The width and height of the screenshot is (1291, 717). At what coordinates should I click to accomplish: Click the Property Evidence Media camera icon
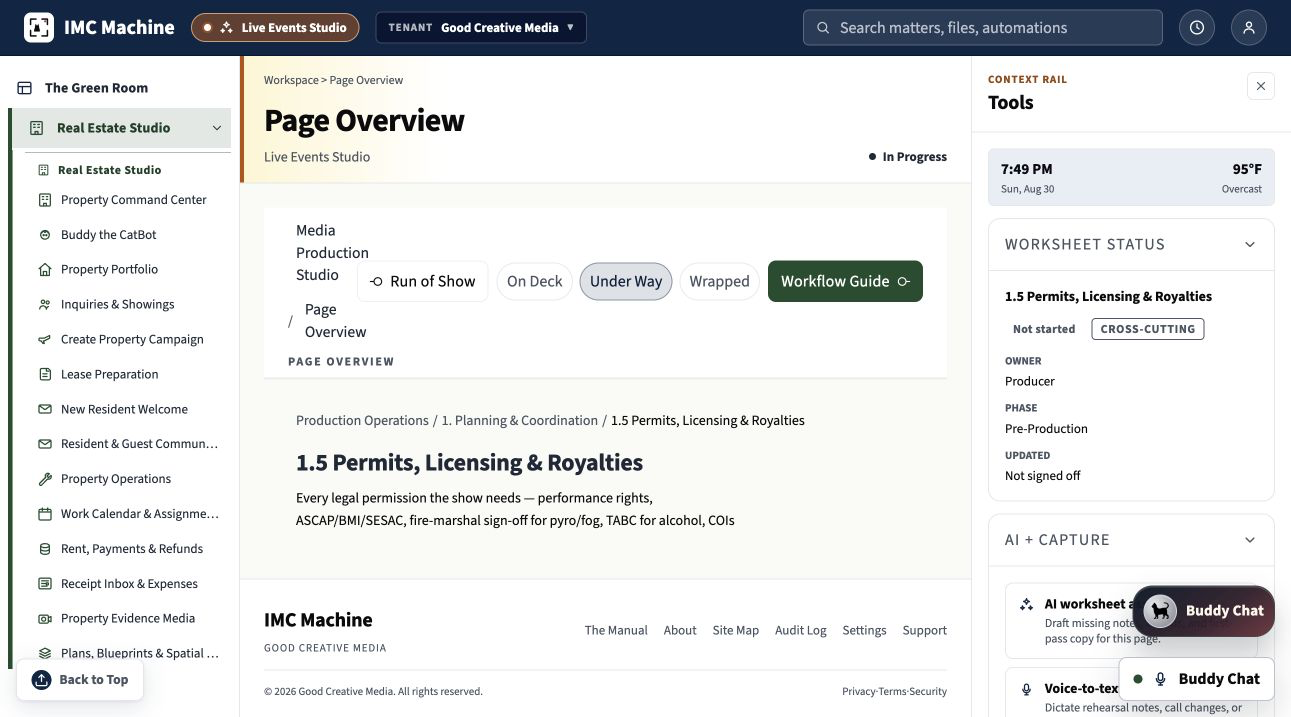[x=45, y=619]
